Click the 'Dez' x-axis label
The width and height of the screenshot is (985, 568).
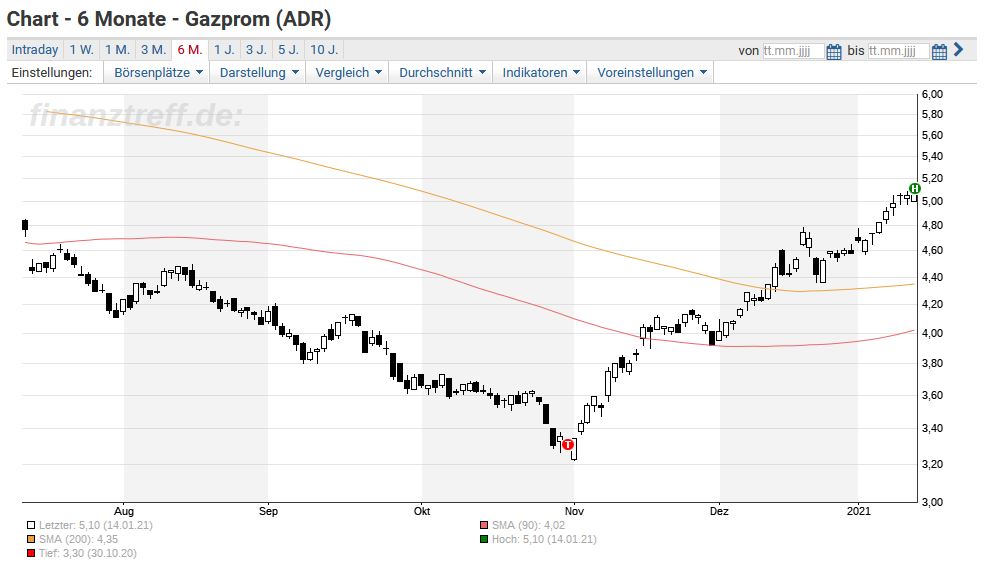[719, 511]
